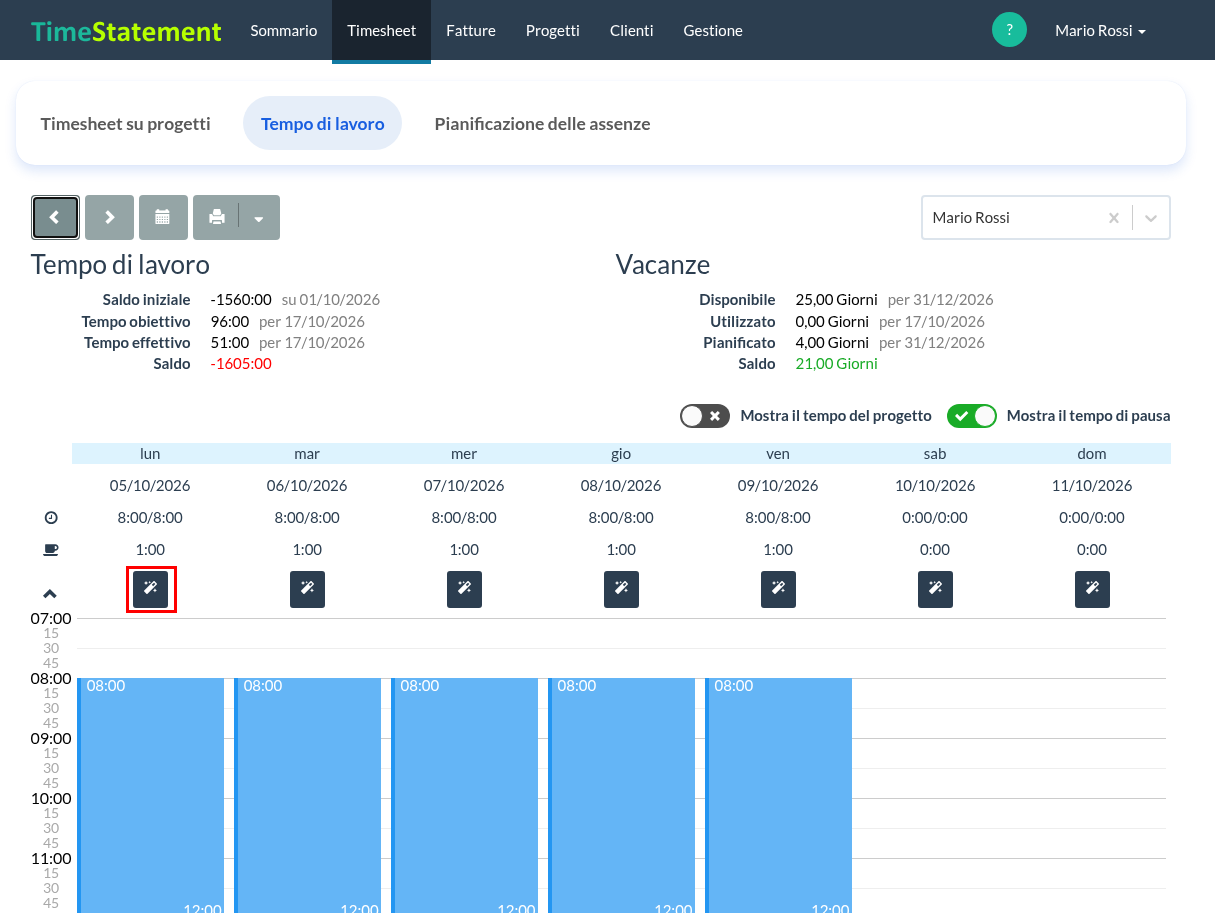
Task: Disable Mostra il tempo di pausa toggle
Action: pos(972,416)
